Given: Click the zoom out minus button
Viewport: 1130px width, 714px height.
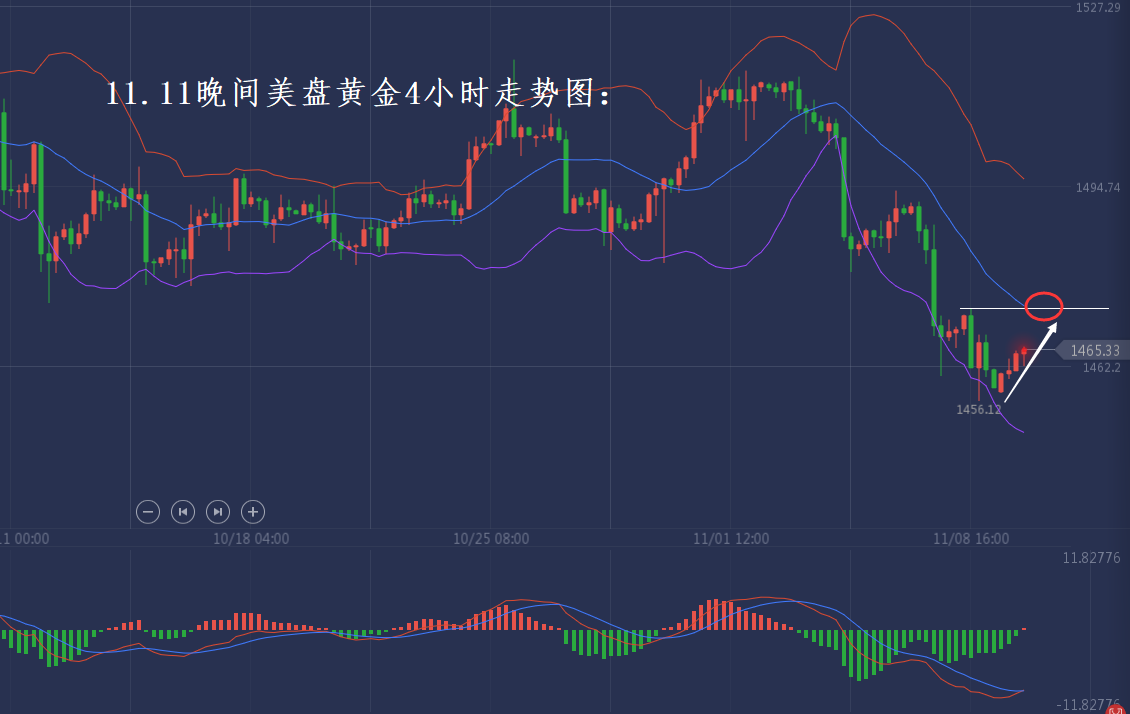Looking at the screenshot, I should (x=148, y=512).
